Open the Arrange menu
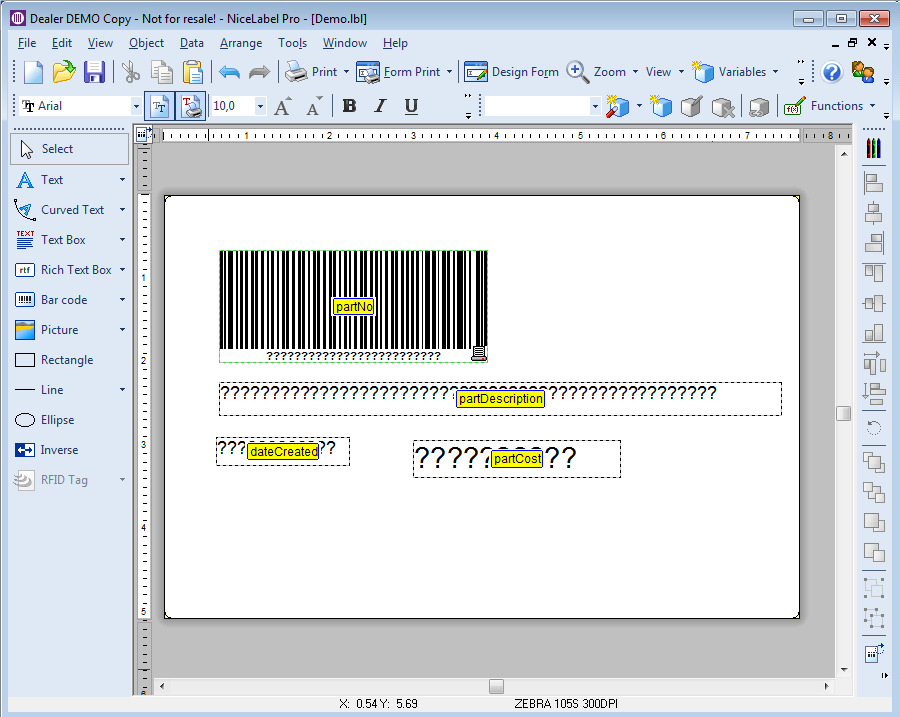Image resolution: width=900 pixels, height=717 pixels. click(x=241, y=43)
